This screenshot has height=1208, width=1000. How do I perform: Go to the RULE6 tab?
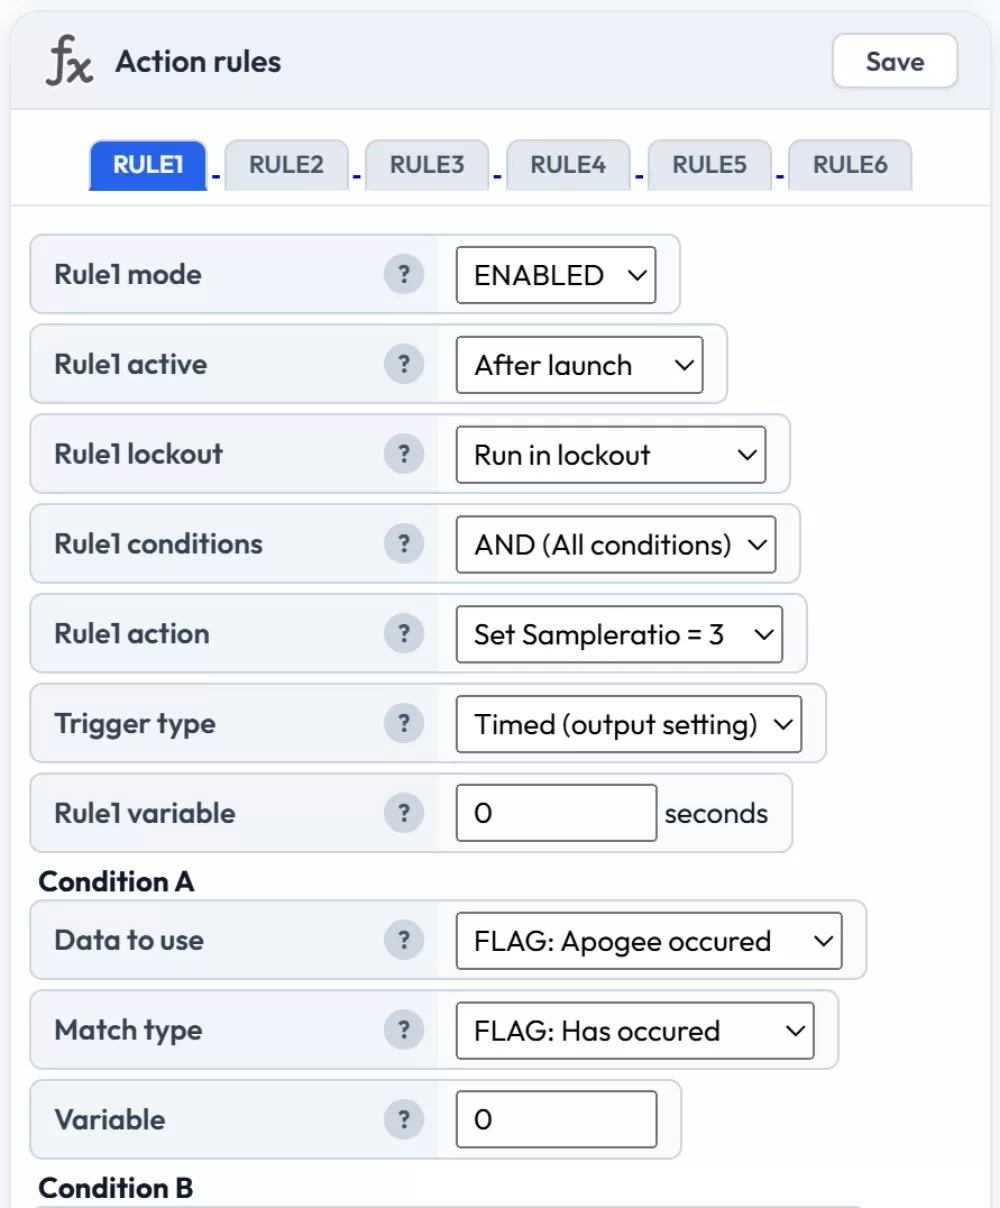click(x=850, y=165)
